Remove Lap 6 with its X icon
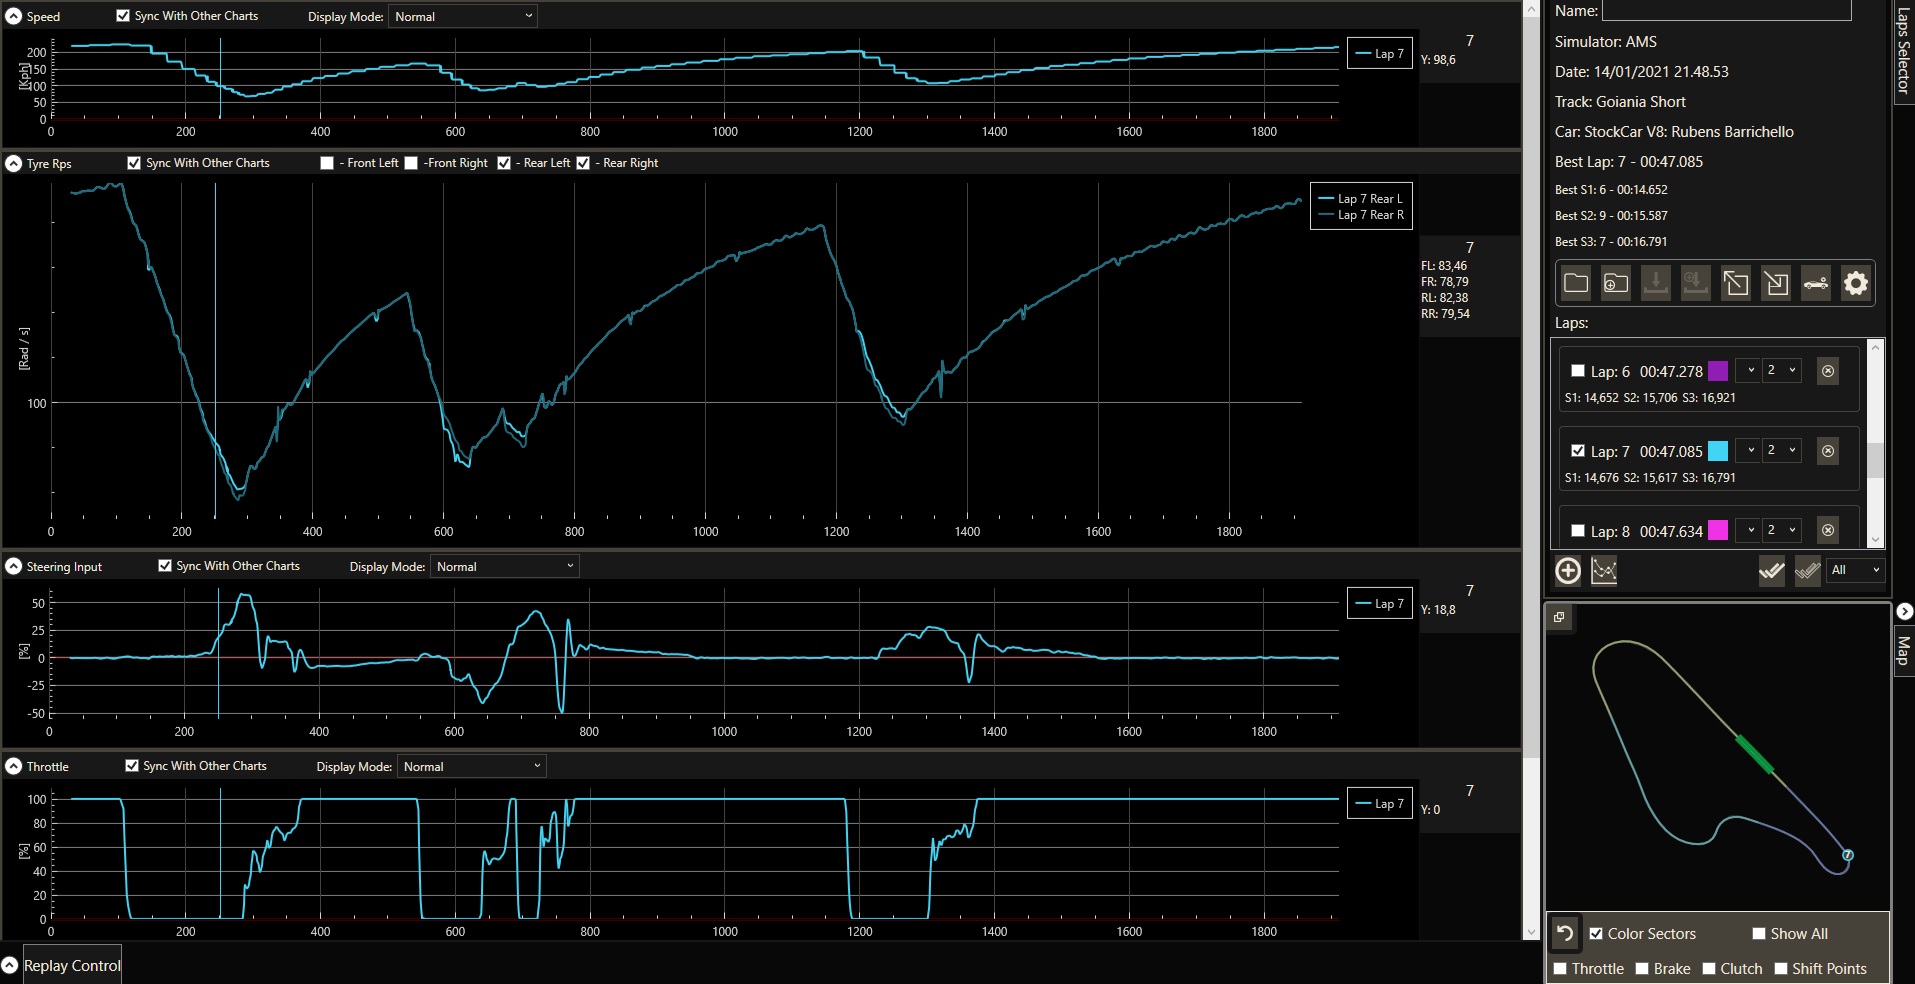Screen dimensions: 1915x984 (1828, 371)
